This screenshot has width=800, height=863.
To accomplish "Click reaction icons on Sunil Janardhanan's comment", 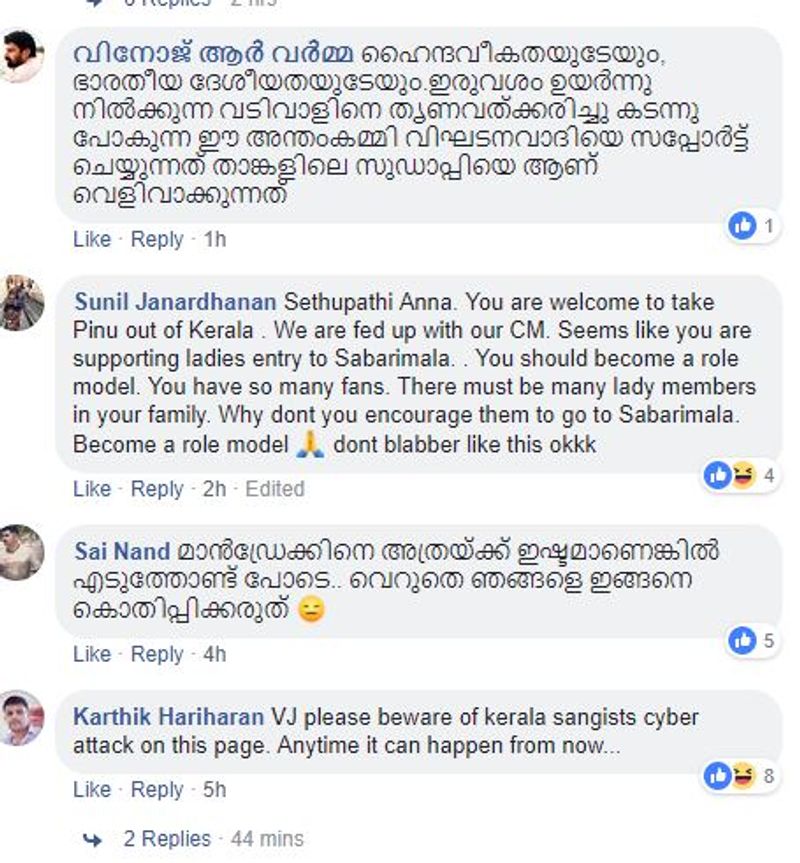I will pos(730,475).
